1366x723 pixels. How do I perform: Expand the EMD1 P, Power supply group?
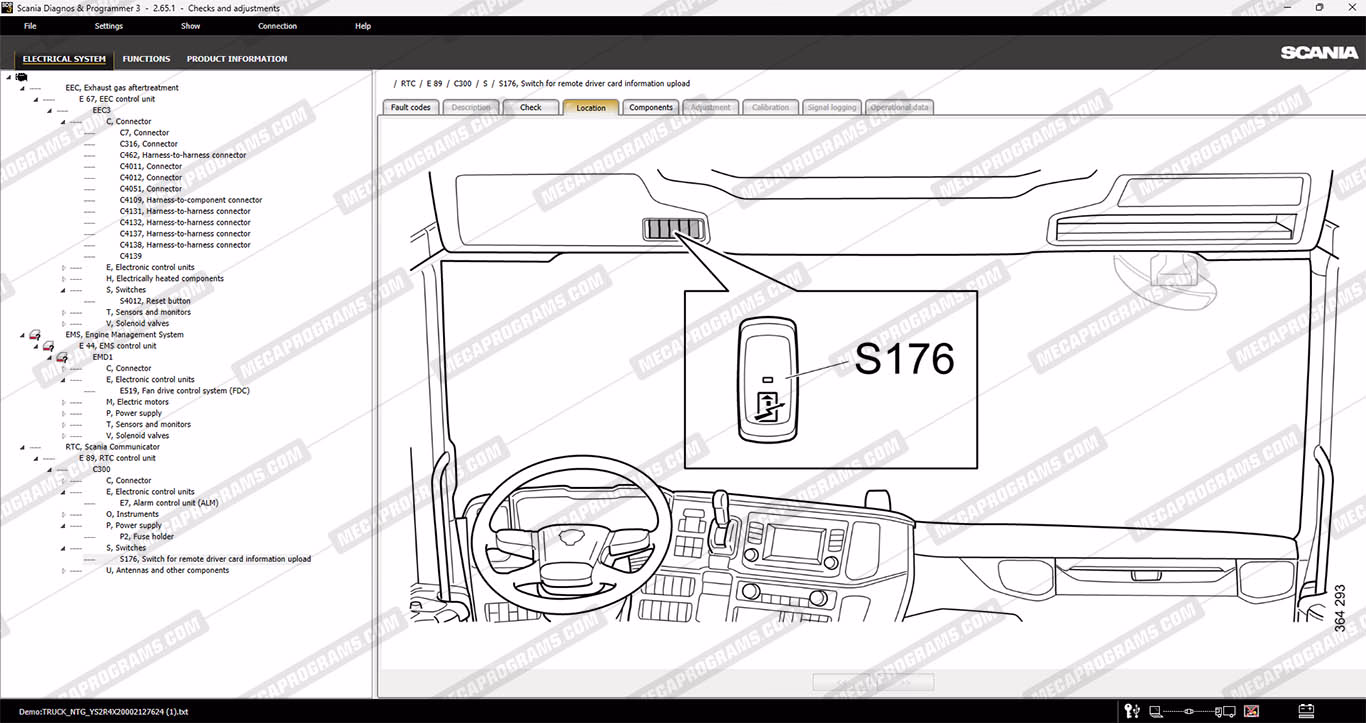point(64,413)
